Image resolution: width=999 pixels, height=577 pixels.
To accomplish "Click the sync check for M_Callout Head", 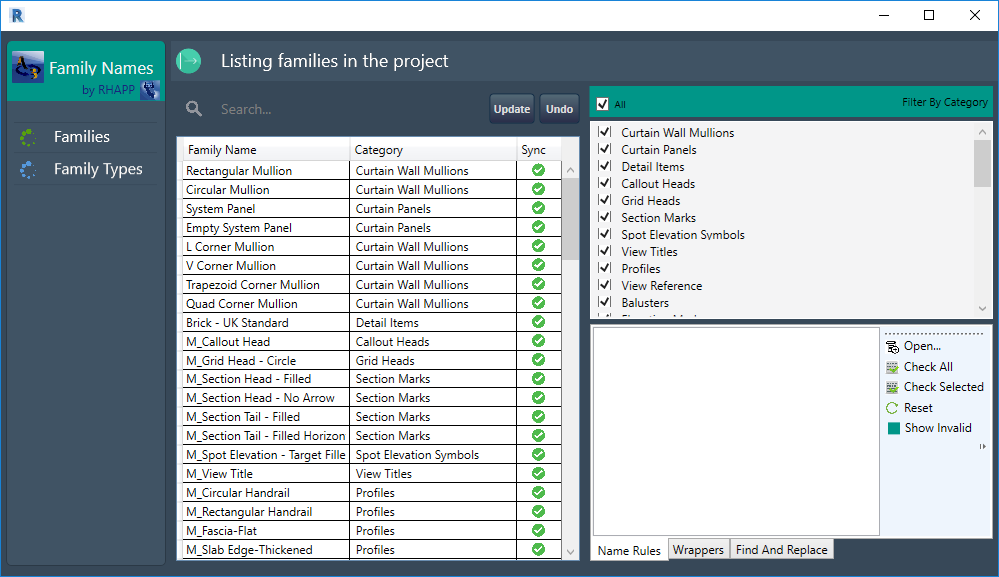I will coord(537,341).
